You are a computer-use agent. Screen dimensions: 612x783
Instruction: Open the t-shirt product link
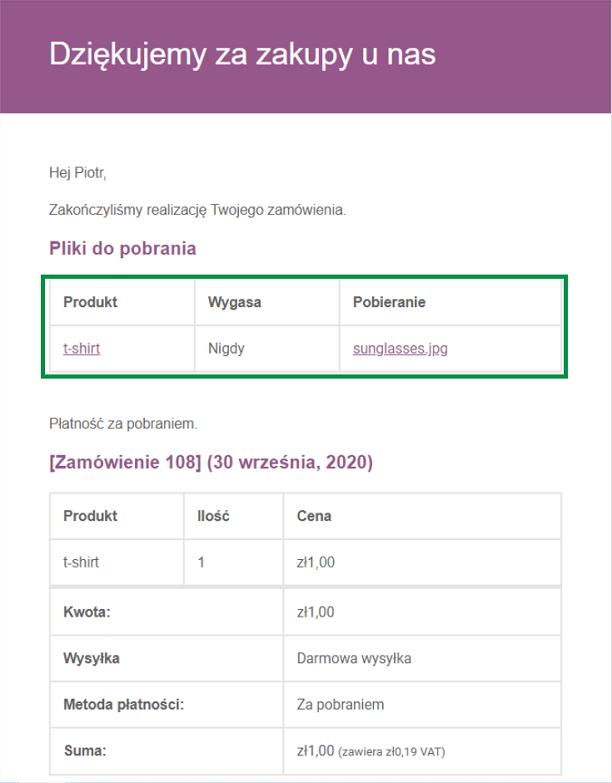pos(81,348)
